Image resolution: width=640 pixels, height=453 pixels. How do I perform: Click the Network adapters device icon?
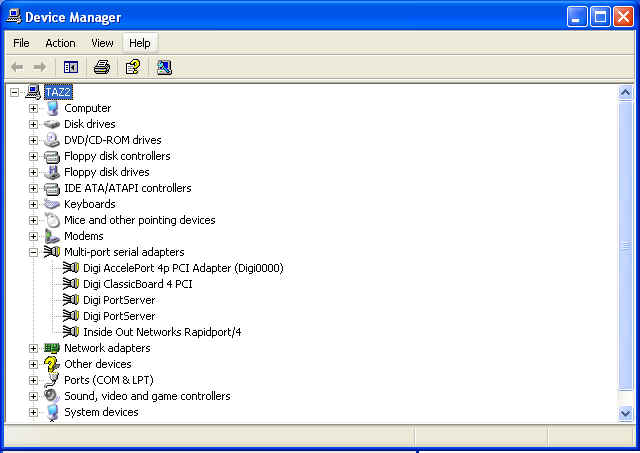click(52, 348)
